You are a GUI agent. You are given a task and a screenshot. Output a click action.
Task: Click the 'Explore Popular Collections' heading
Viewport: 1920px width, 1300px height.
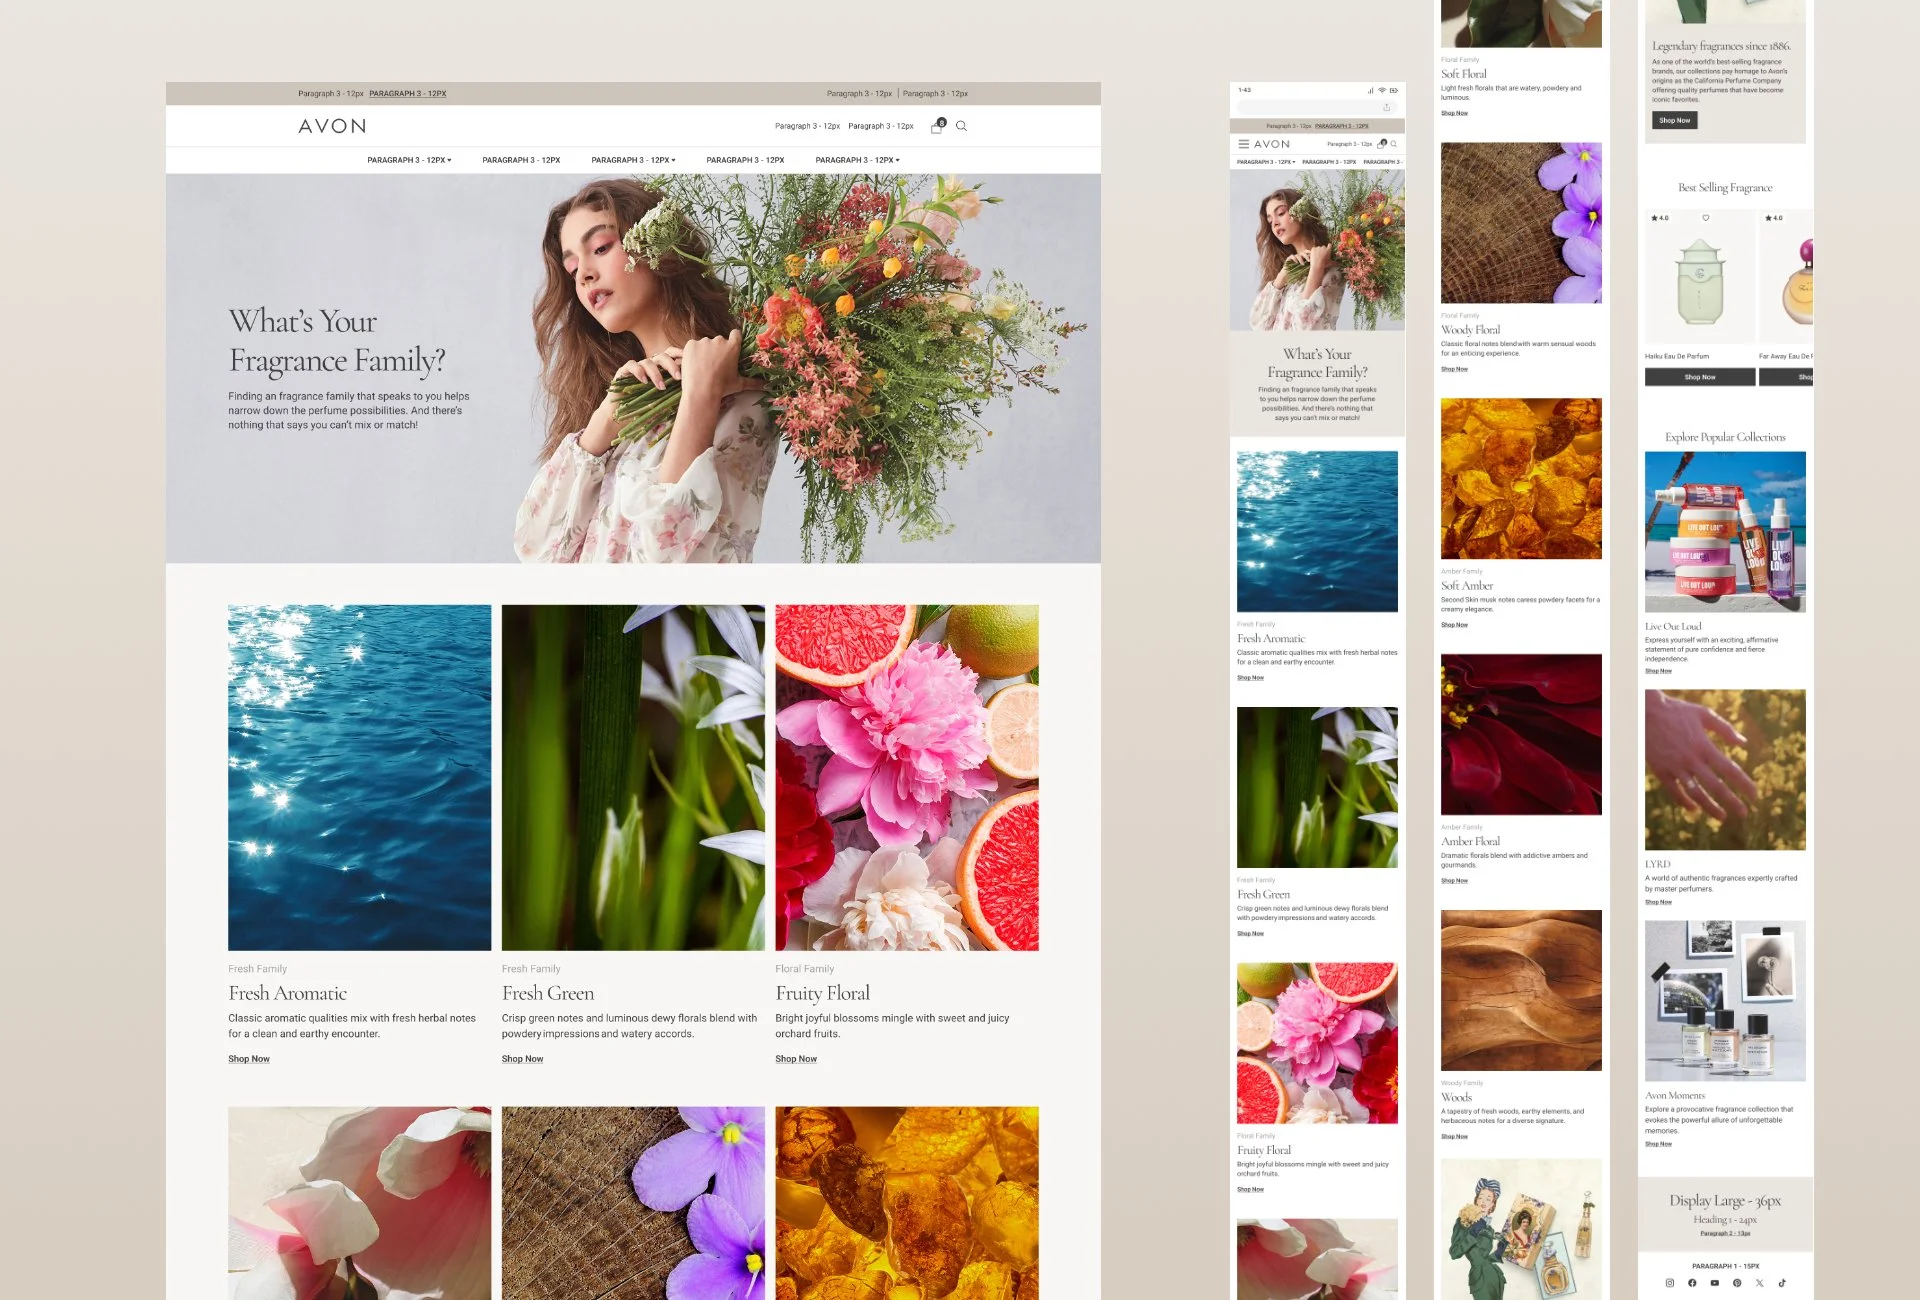1725,437
